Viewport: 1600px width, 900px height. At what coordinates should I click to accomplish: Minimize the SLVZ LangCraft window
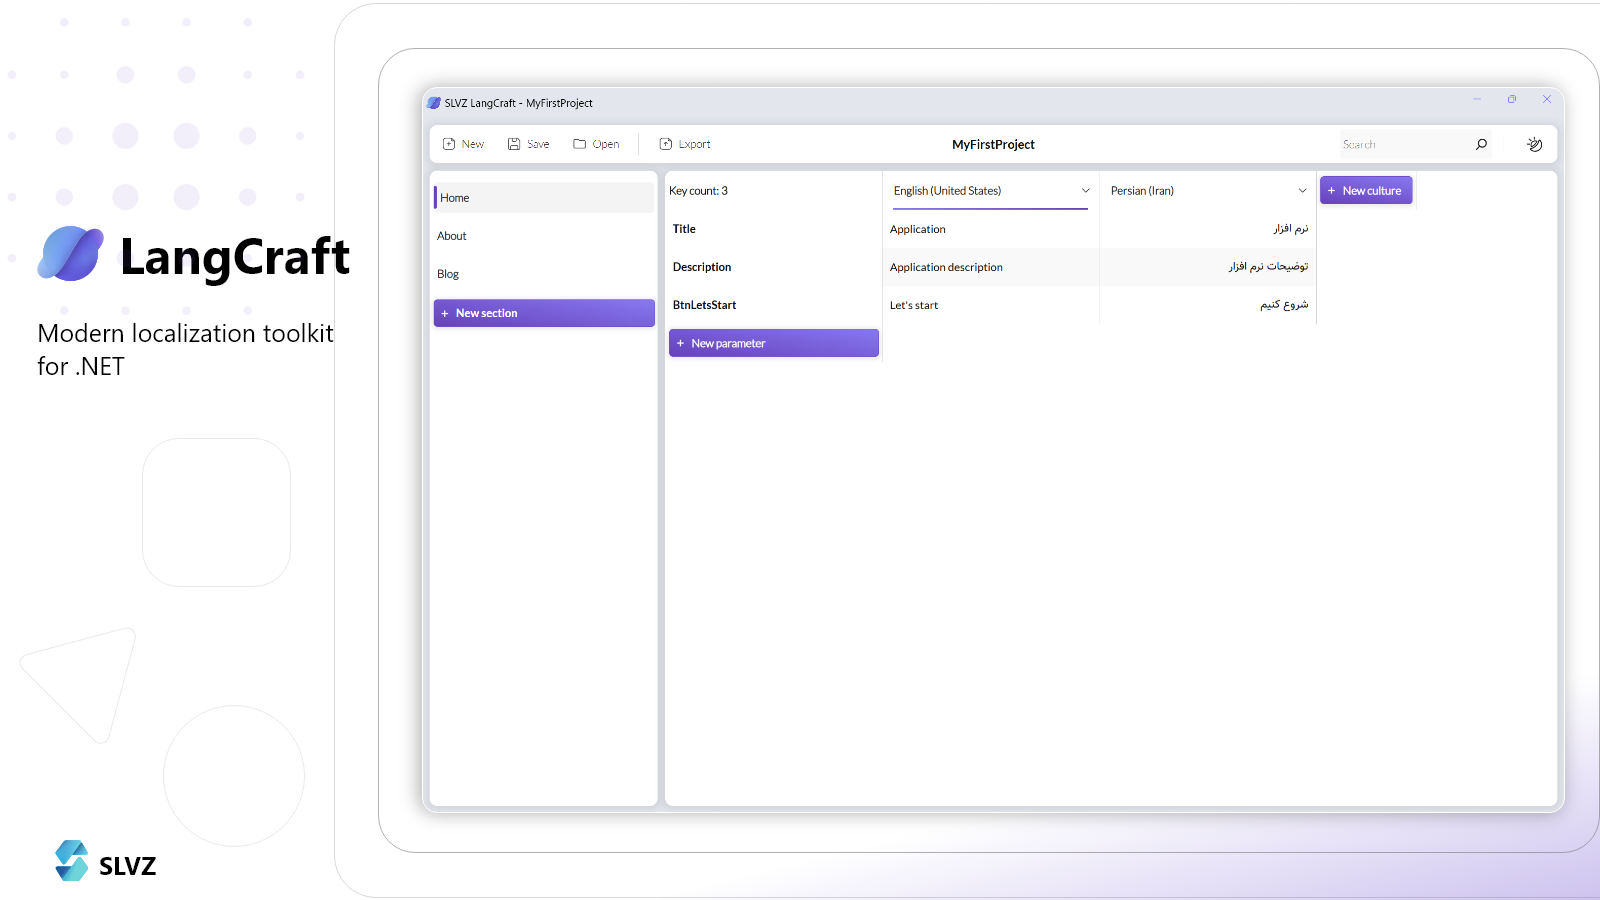[1477, 99]
